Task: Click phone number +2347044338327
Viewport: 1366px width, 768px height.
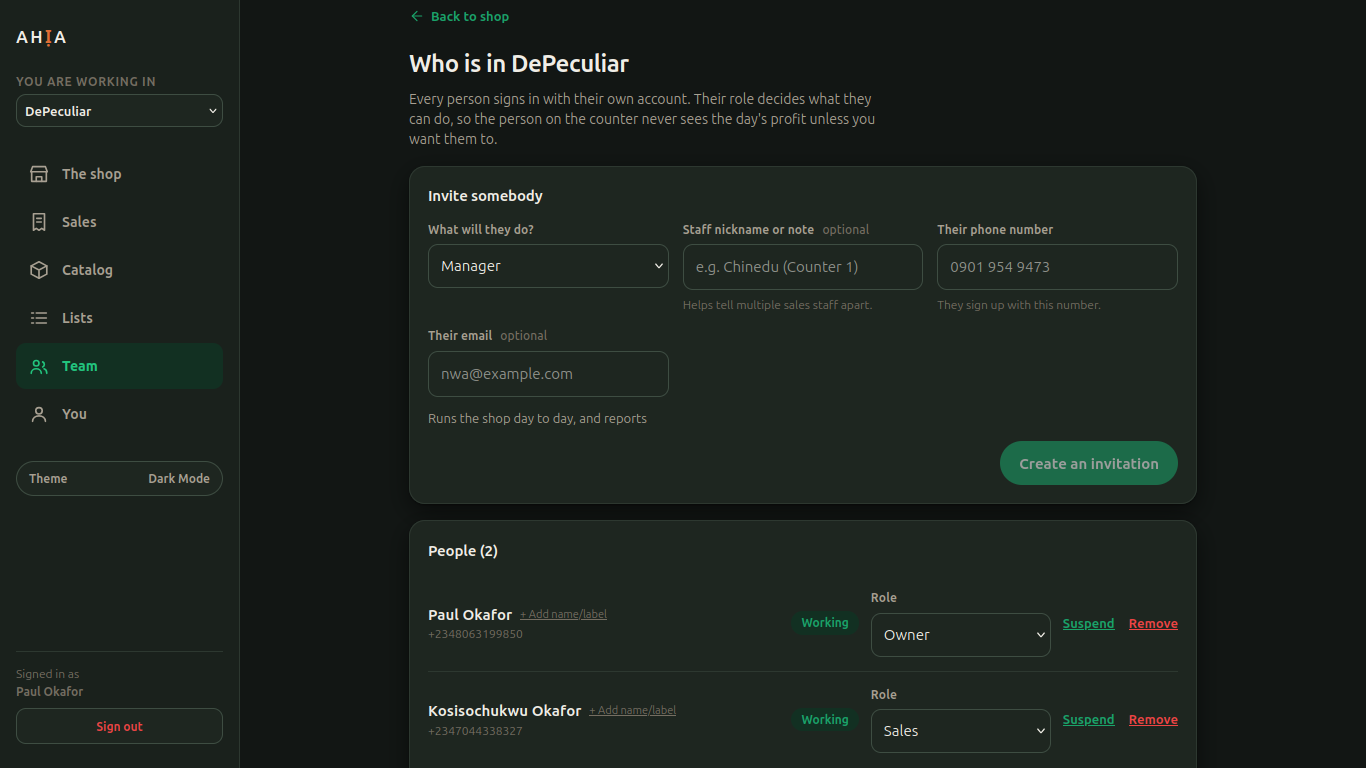Action: point(475,731)
